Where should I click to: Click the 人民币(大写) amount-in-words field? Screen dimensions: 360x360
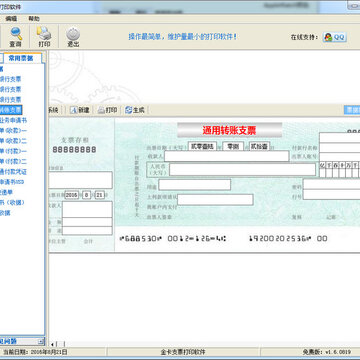tap(242, 169)
